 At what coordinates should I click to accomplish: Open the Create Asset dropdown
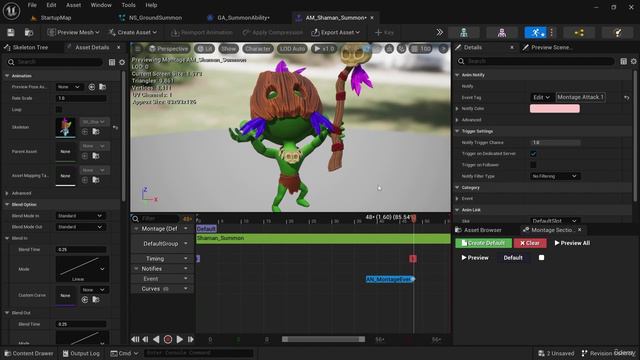pyautogui.click(x=133, y=32)
